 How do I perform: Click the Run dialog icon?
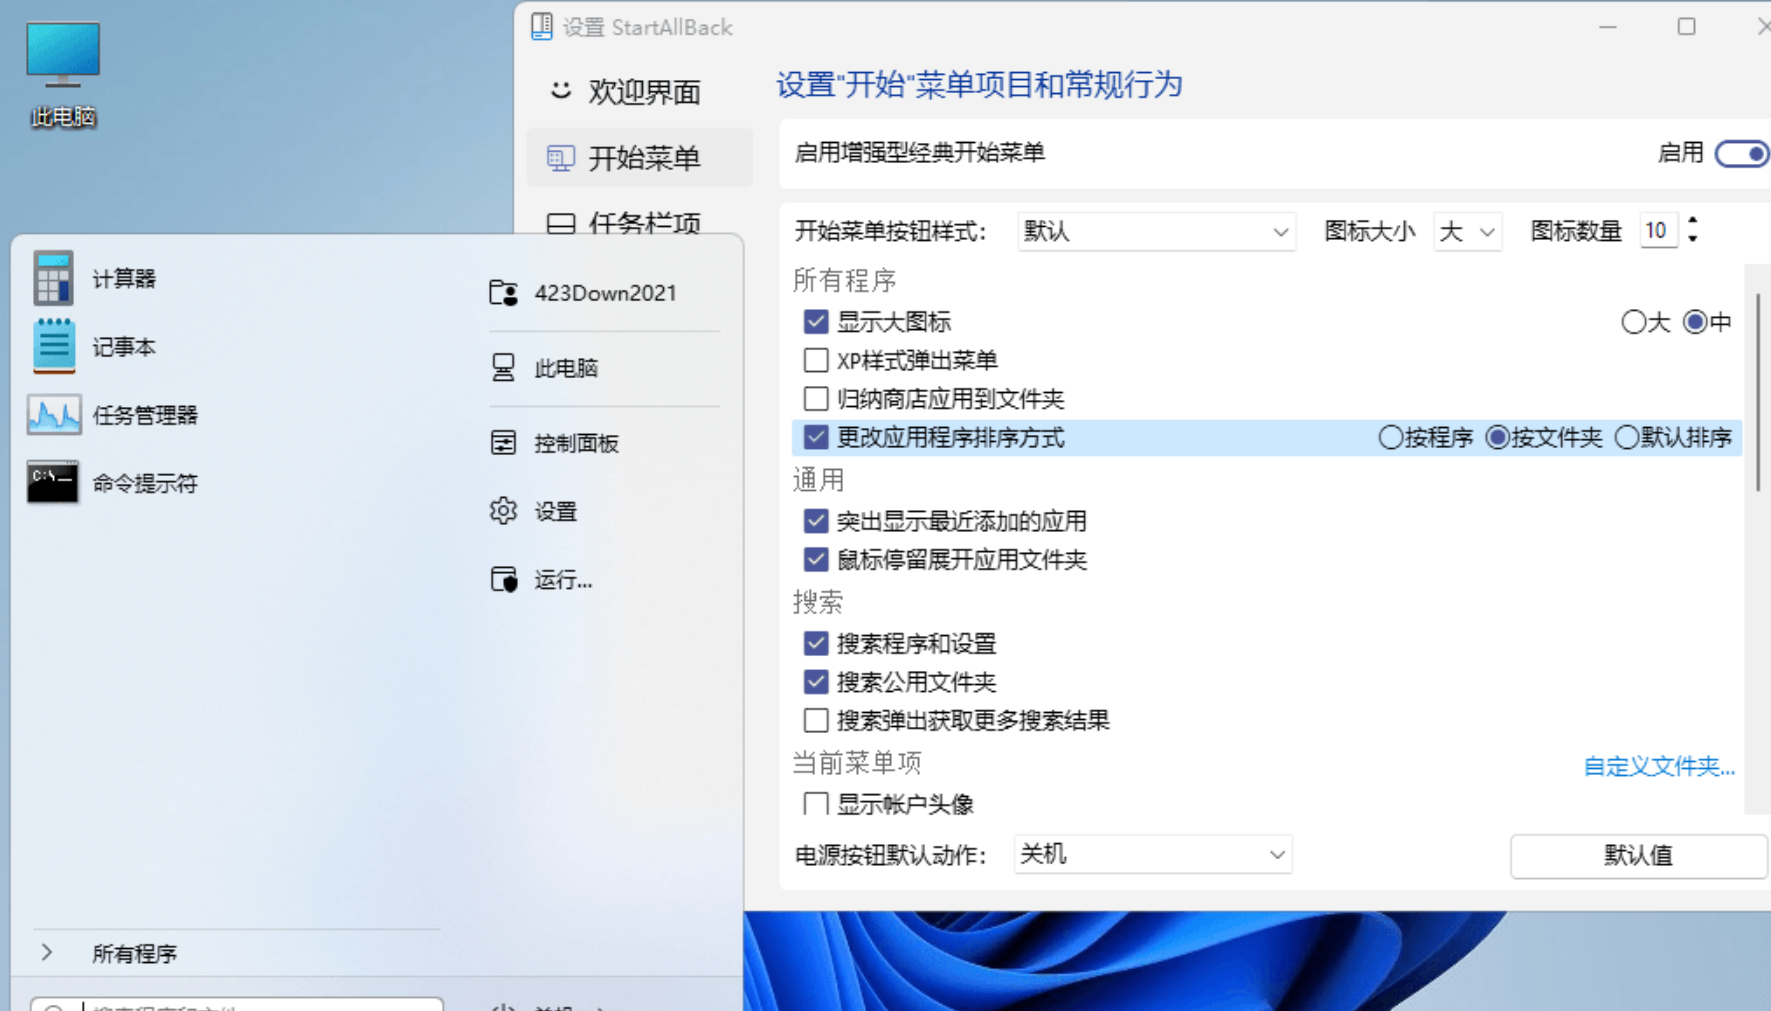coord(503,579)
